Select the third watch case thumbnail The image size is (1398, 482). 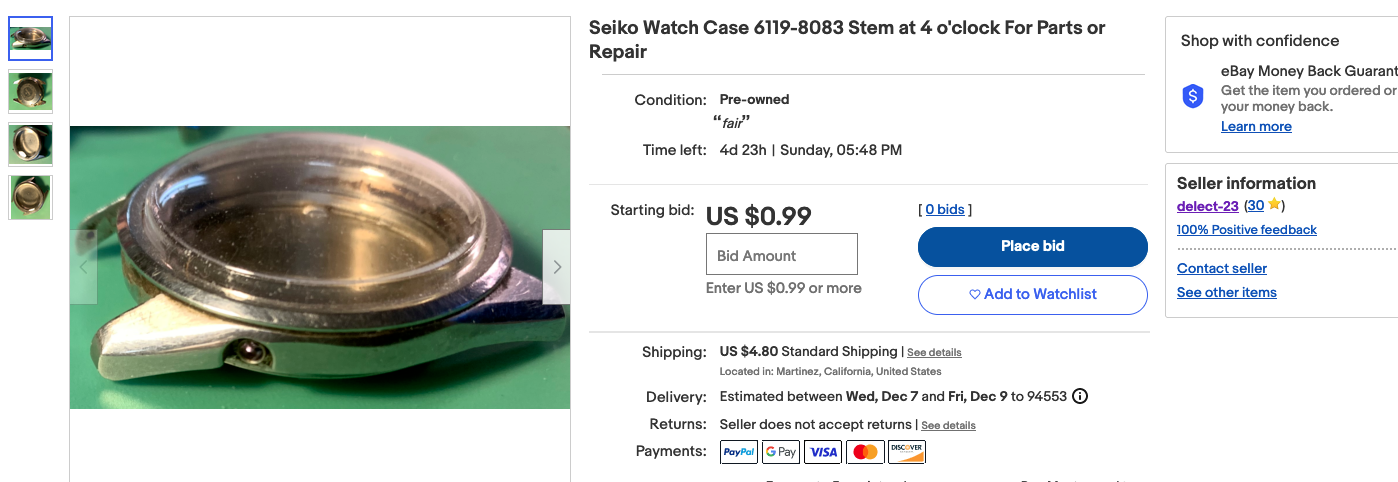point(30,145)
